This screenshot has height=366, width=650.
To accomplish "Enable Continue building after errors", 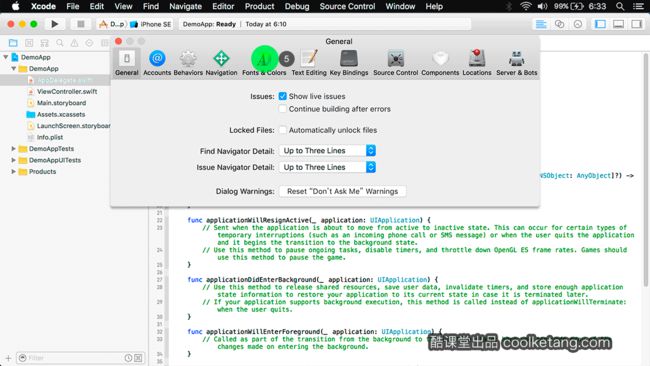I will click(x=283, y=109).
